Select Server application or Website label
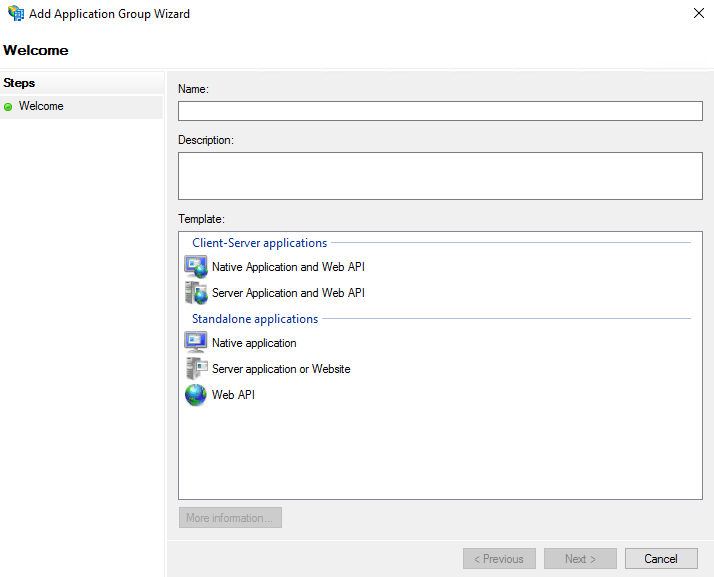Viewport: 714px width, 577px height. tap(281, 369)
